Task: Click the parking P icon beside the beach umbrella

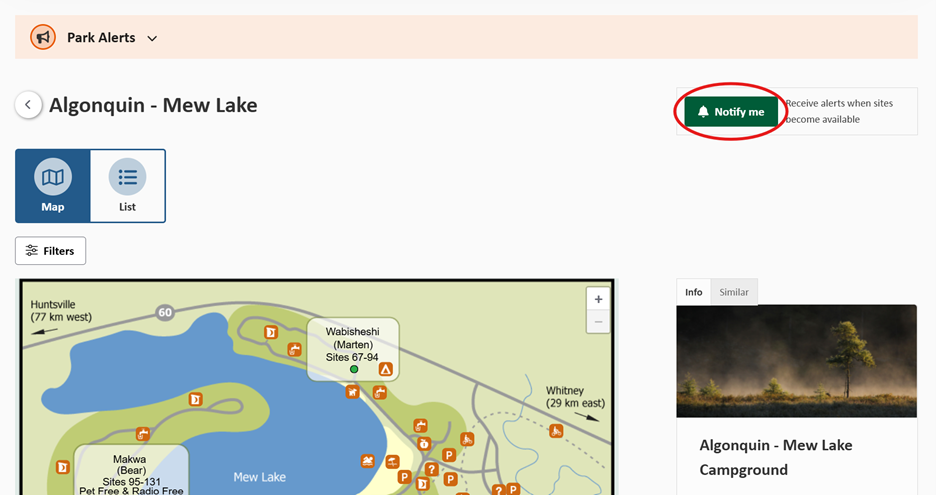Action: click(404, 477)
